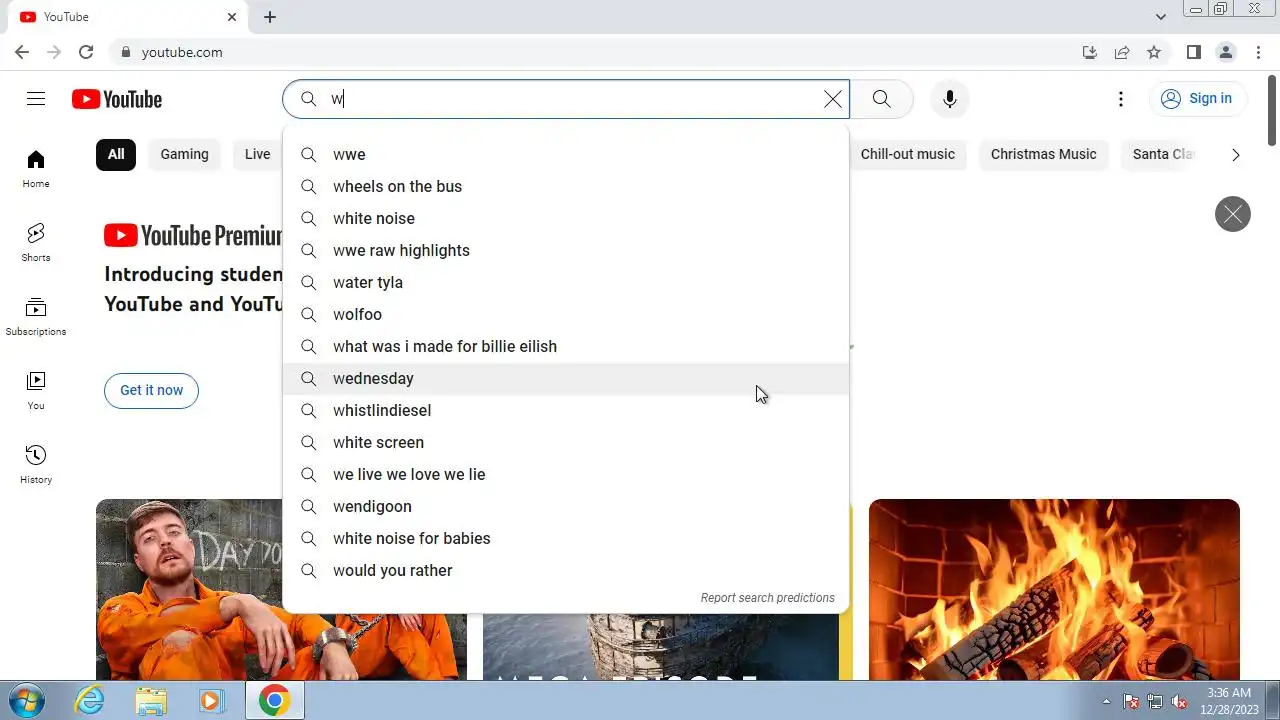Choose 'what was i made for billie eilish'

pyautogui.click(x=566, y=346)
